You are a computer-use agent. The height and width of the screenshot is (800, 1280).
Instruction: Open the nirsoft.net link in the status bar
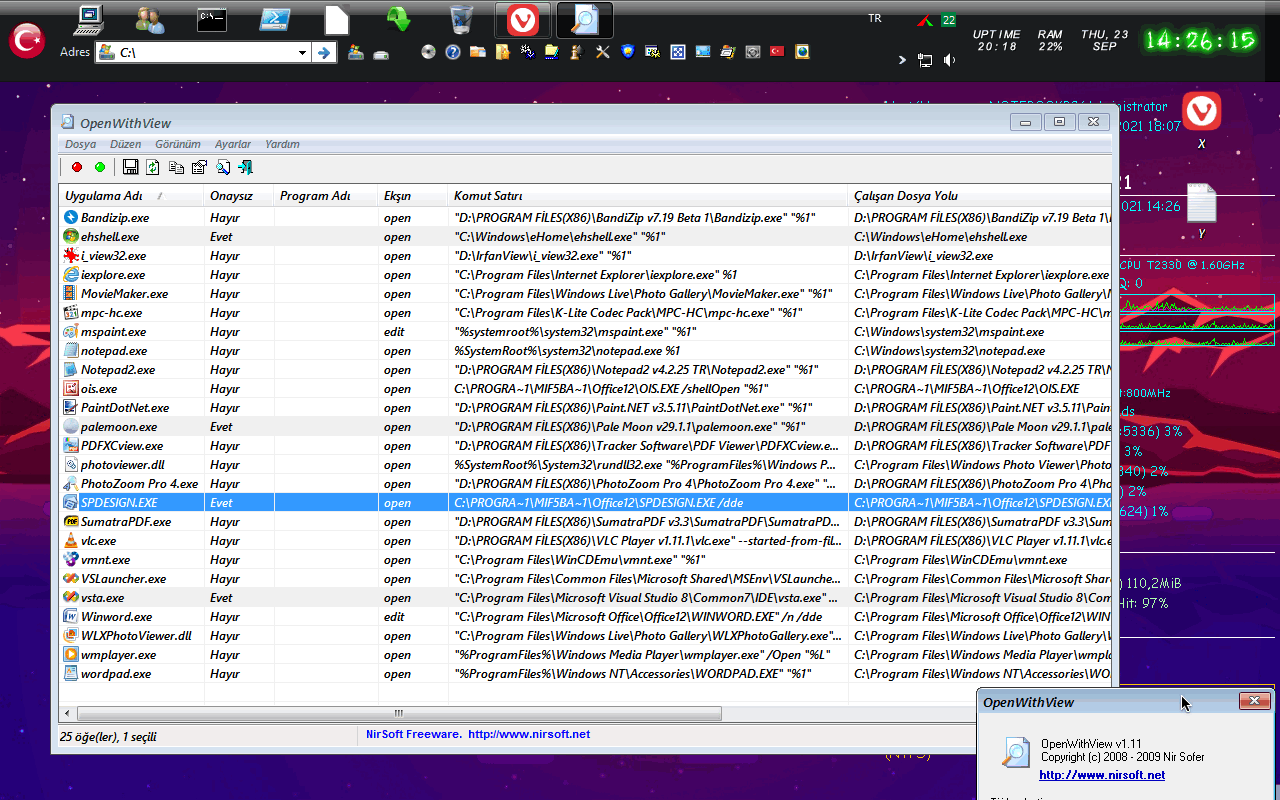[x=529, y=734]
